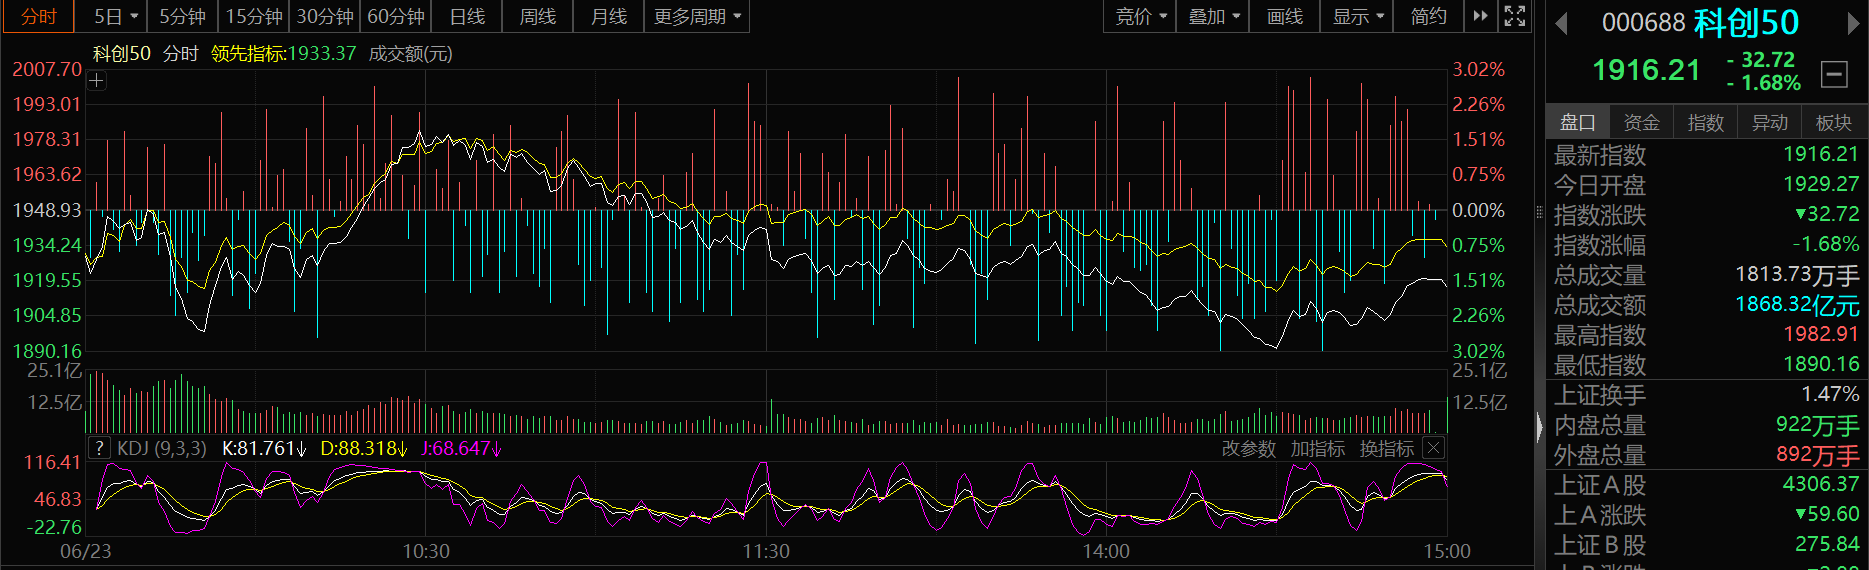Switch to 分时 intraday chart

coord(39,16)
